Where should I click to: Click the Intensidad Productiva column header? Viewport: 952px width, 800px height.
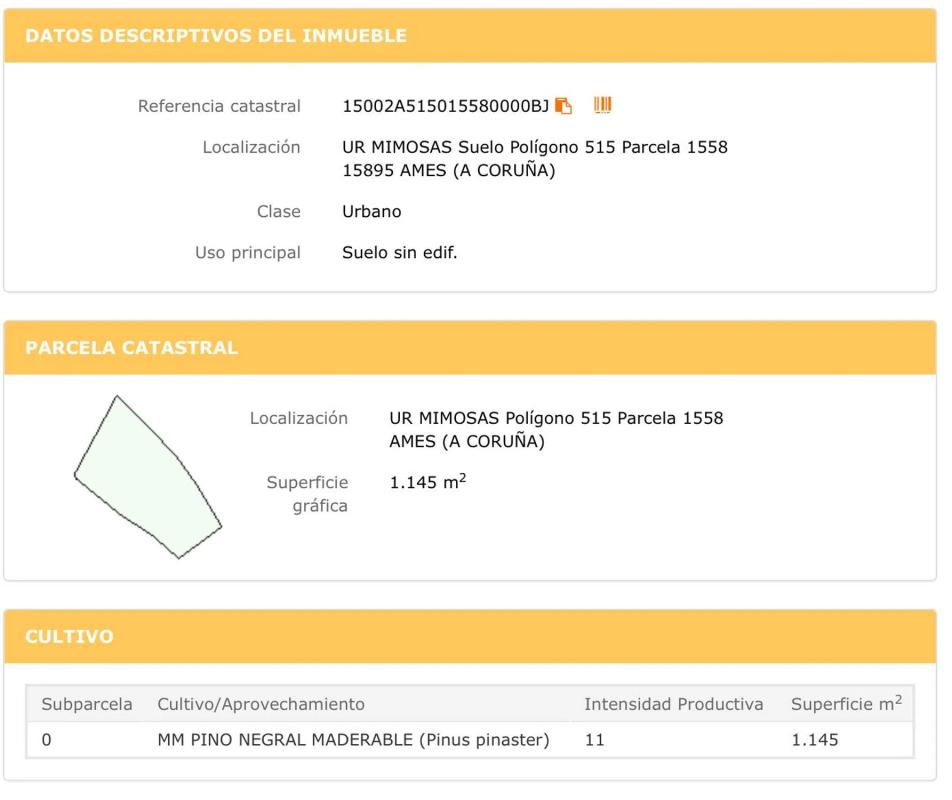[674, 704]
